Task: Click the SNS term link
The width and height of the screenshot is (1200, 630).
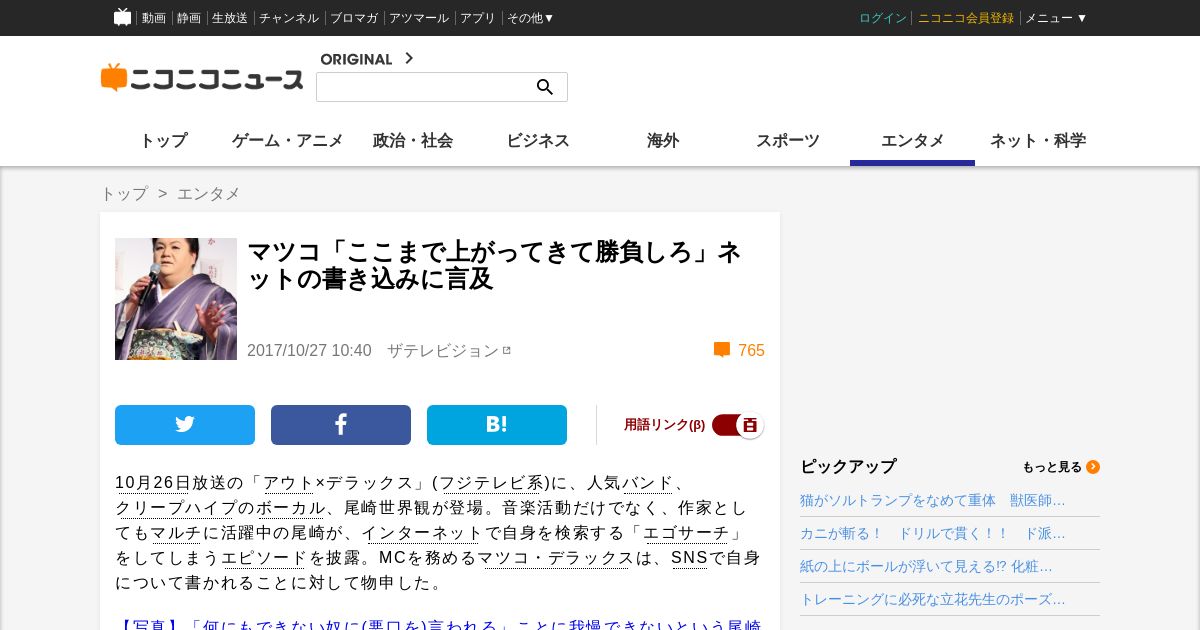Action: coord(689,558)
